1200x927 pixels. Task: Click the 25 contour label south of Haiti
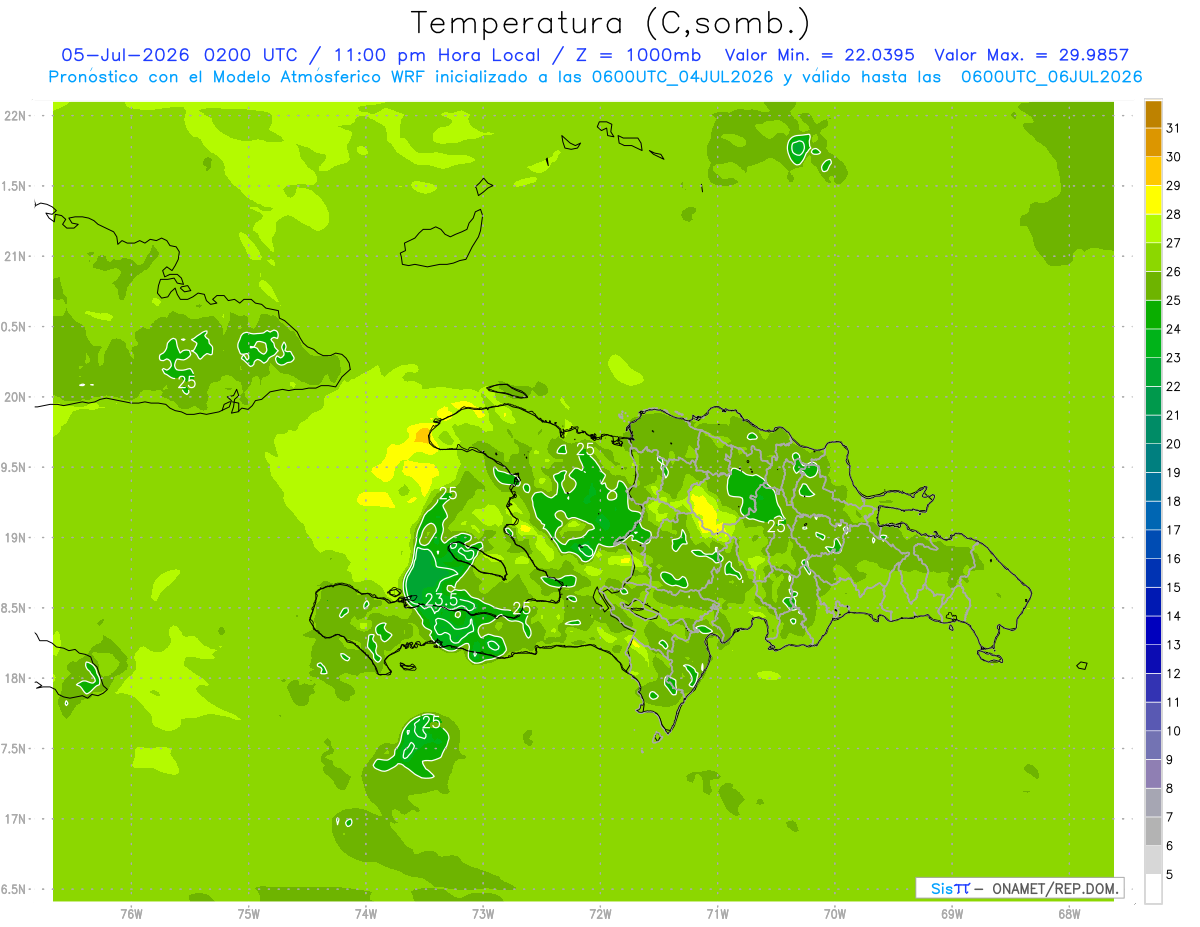point(432,721)
